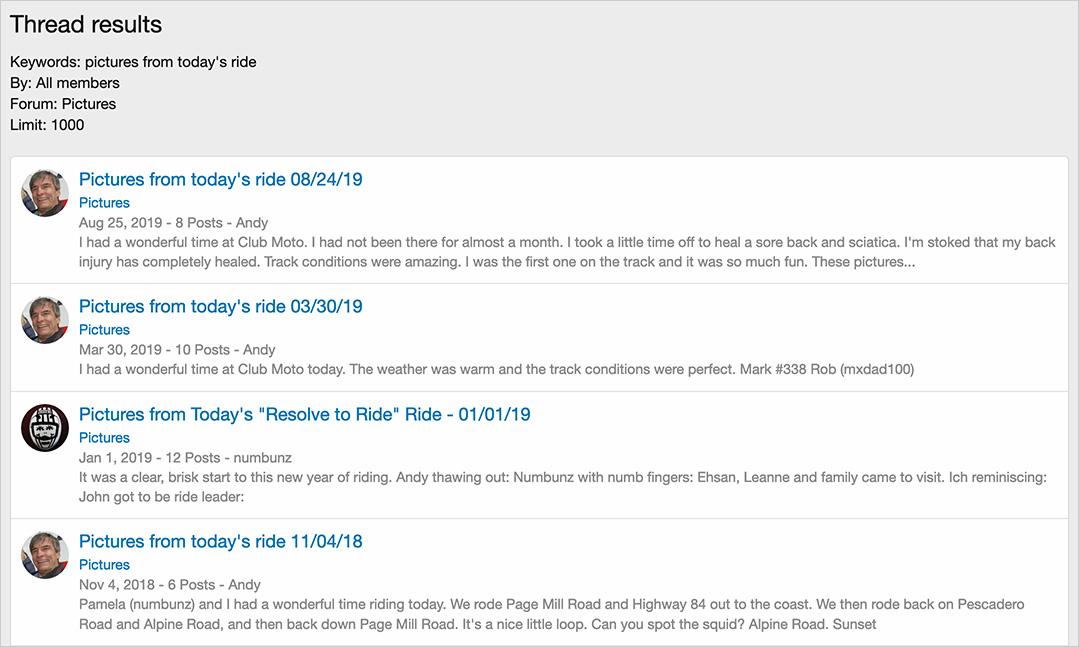
Task: Go to Pictures forum under Resolve to Ride thread
Action: pos(104,438)
